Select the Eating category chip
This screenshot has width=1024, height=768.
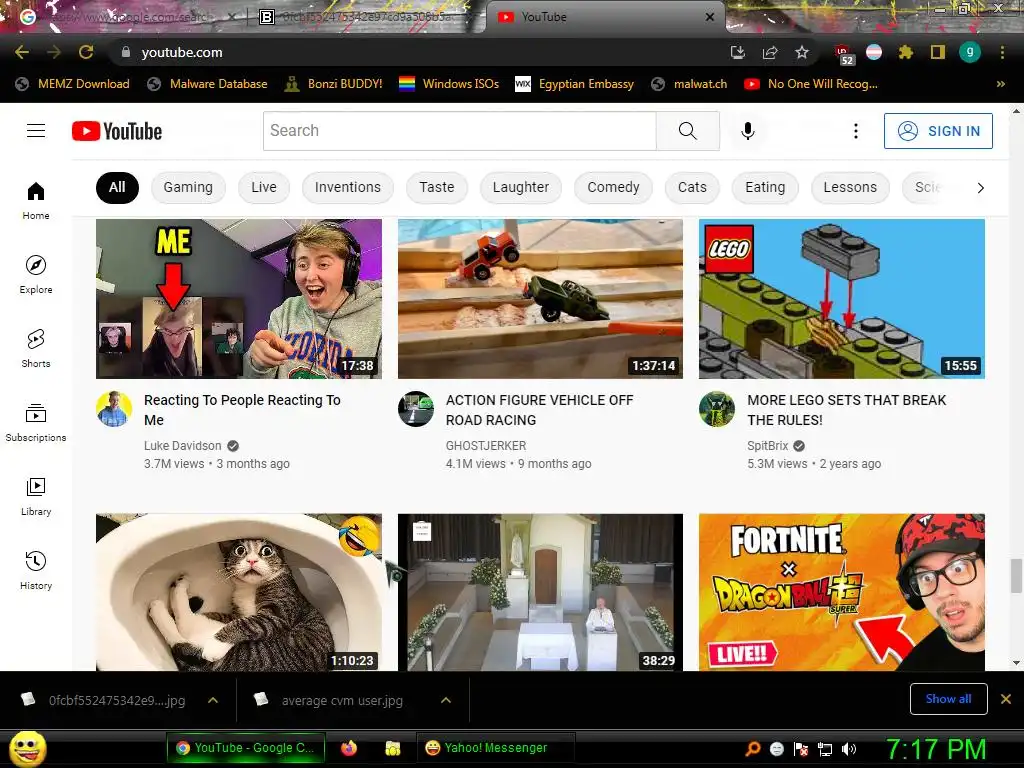(765, 187)
